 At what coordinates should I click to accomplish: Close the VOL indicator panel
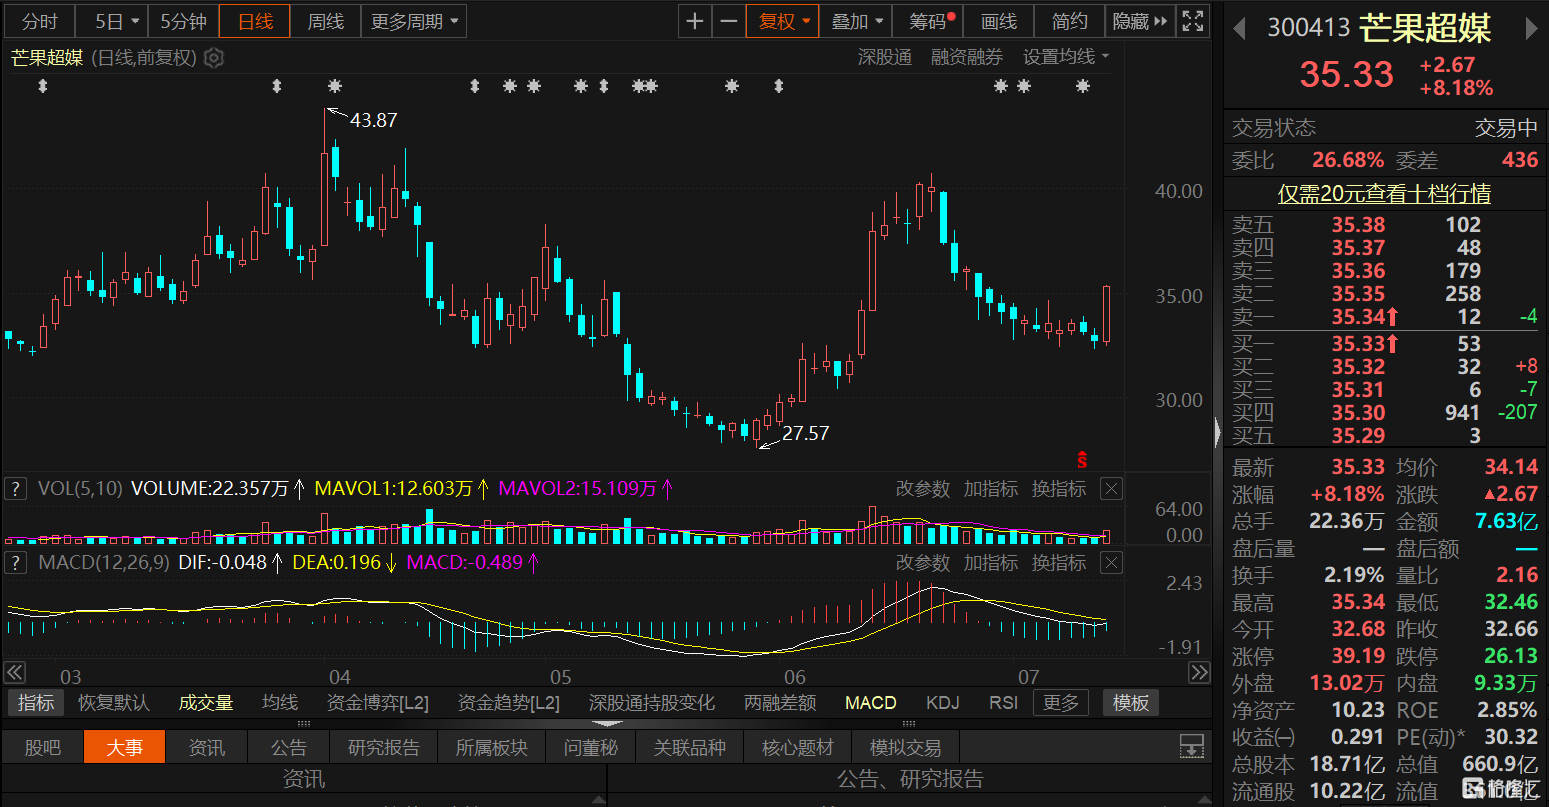pos(1111,489)
